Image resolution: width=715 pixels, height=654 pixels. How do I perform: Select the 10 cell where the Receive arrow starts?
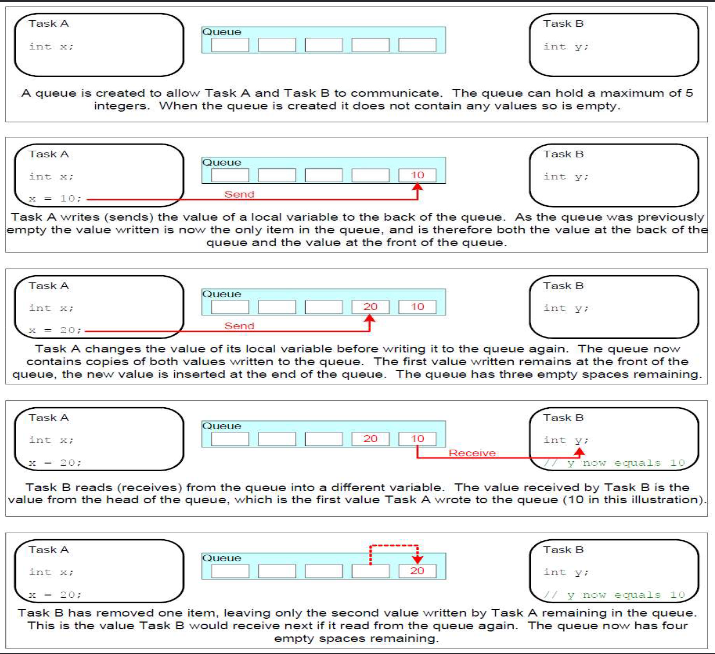(417, 439)
